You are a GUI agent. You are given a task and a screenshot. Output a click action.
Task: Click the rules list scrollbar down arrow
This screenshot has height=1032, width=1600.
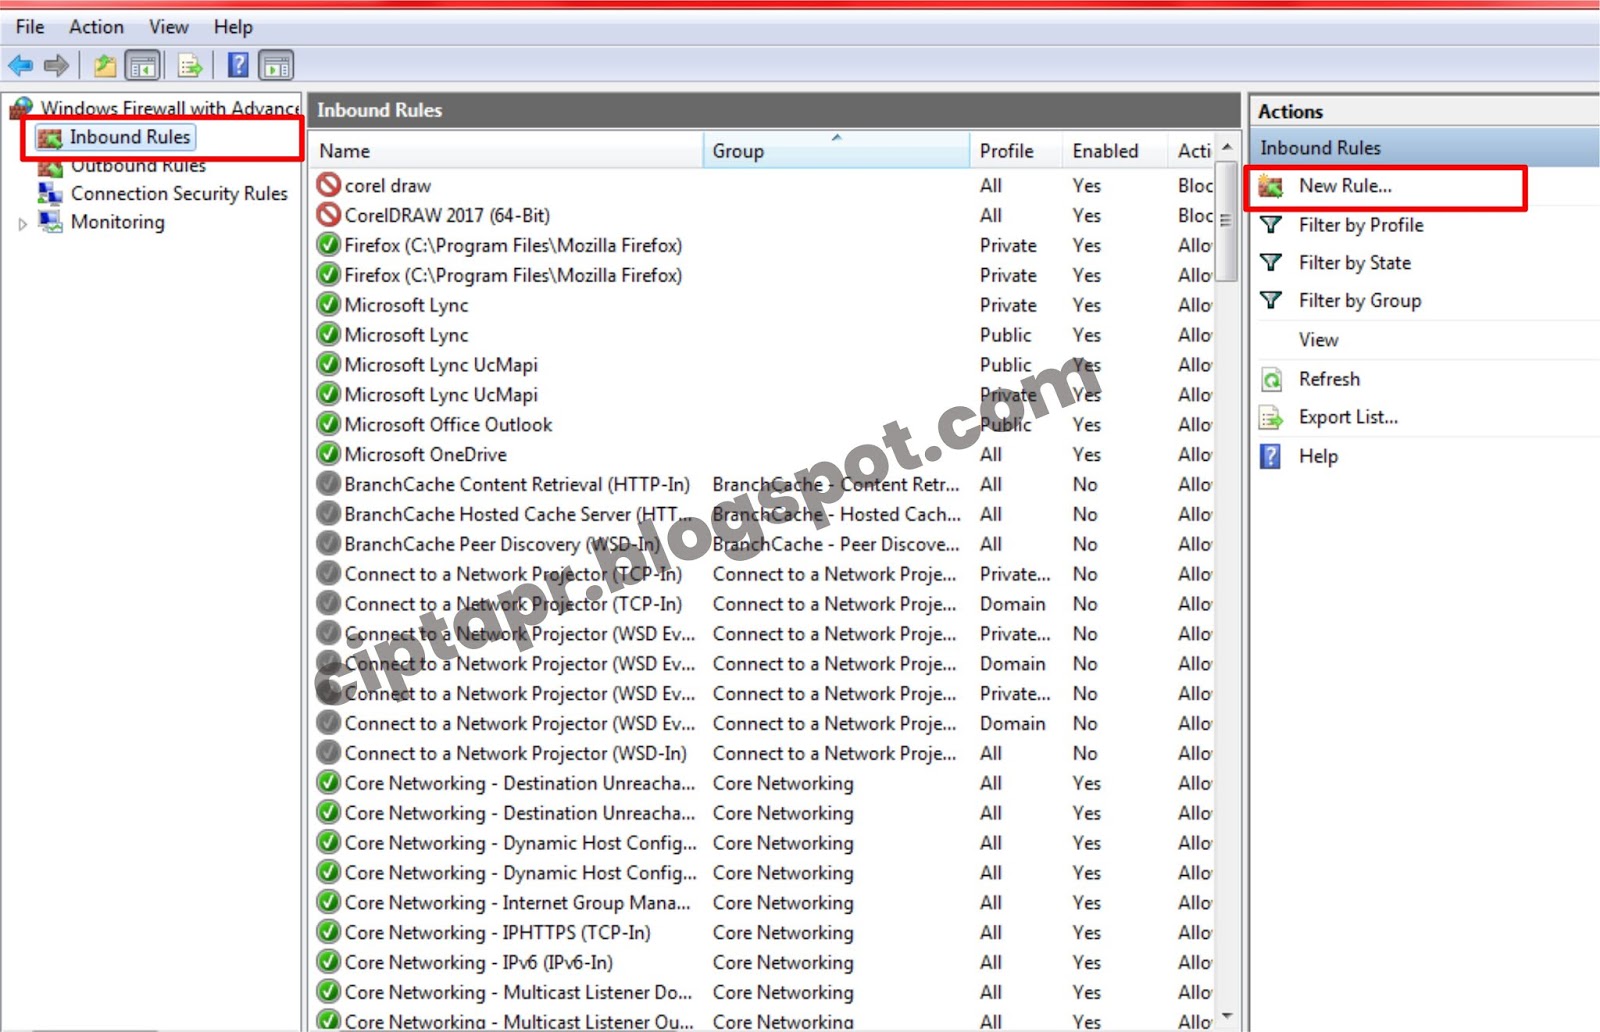pos(1227,1017)
